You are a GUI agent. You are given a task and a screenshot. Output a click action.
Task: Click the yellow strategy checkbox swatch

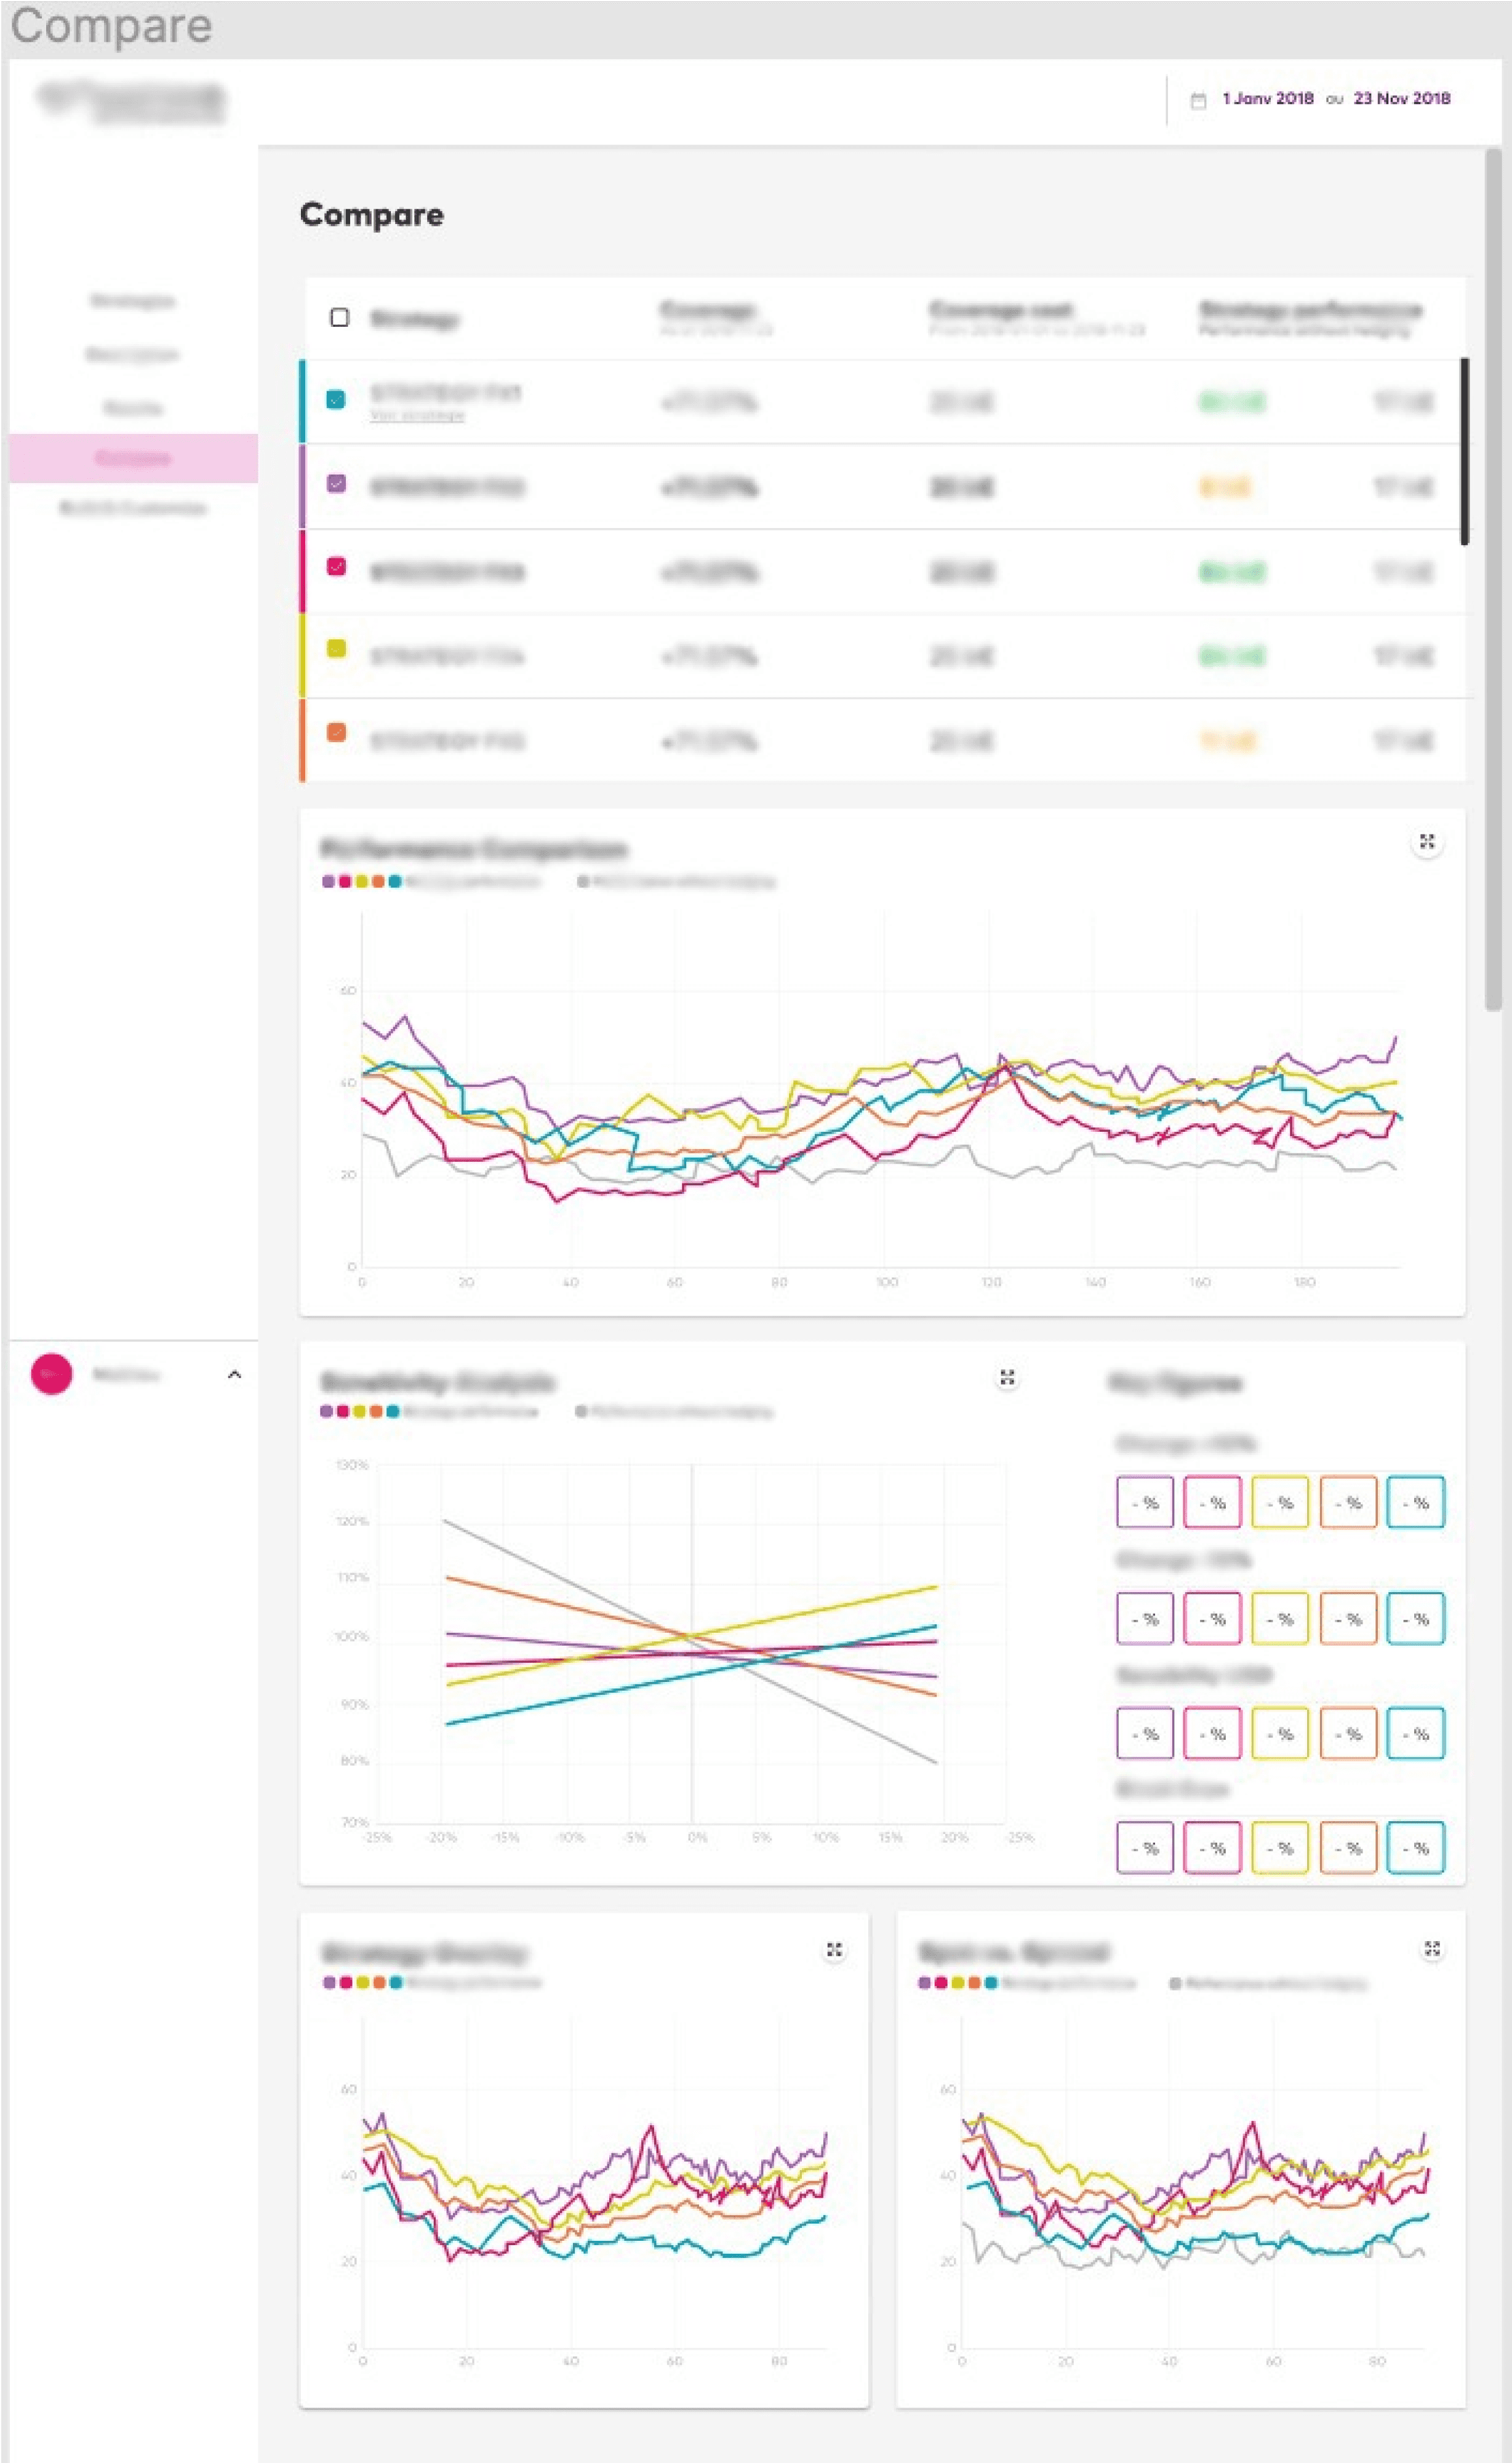pos(336,648)
